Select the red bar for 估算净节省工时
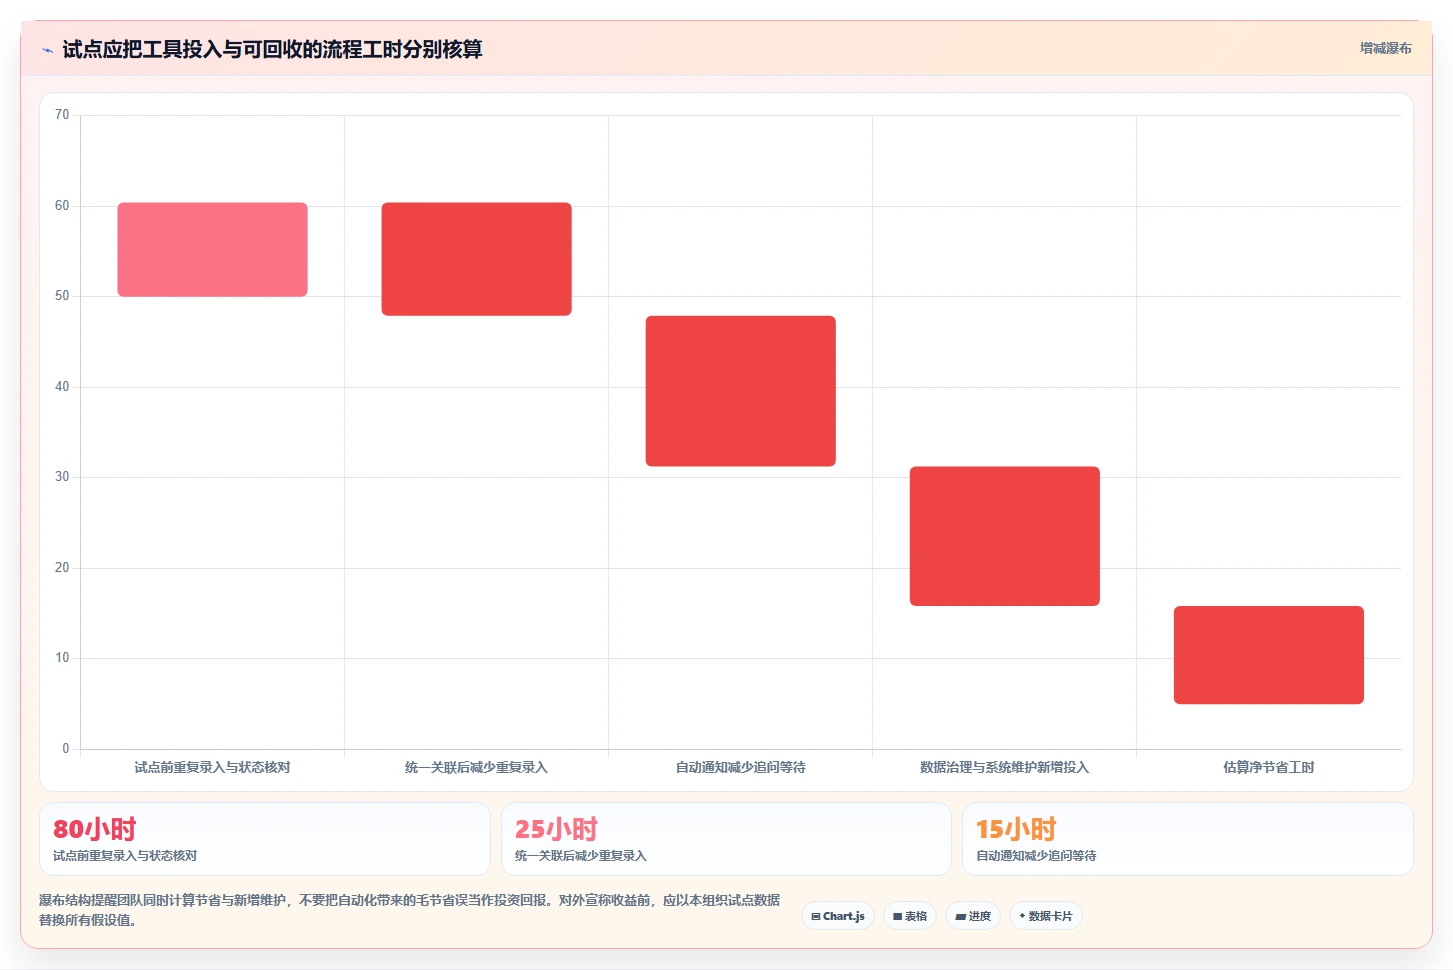This screenshot has height=970, width=1453. 1268,655
